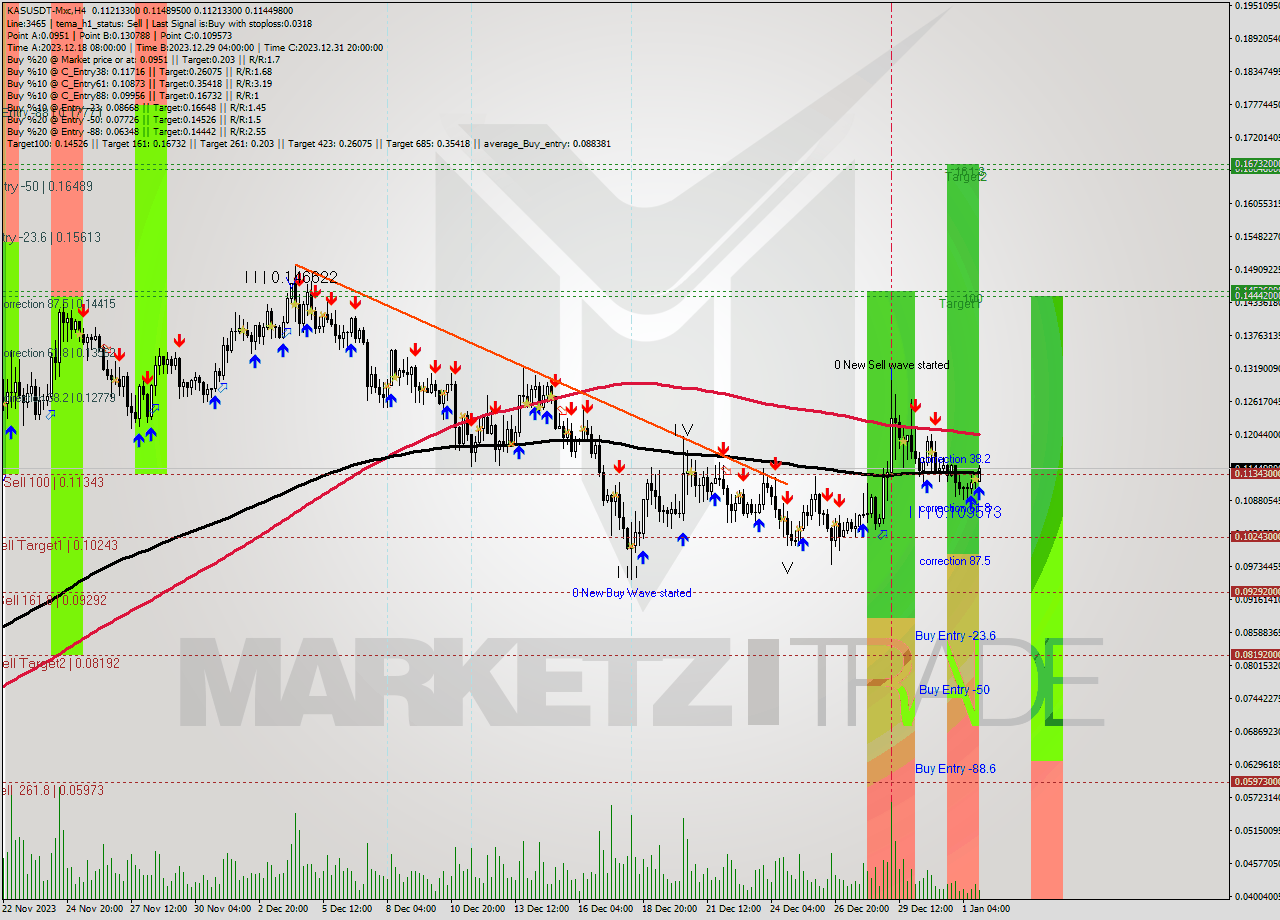This screenshot has width=1280, height=920.
Task: Click the '1 Jan 04:00' time label
Action: [x=985, y=909]
